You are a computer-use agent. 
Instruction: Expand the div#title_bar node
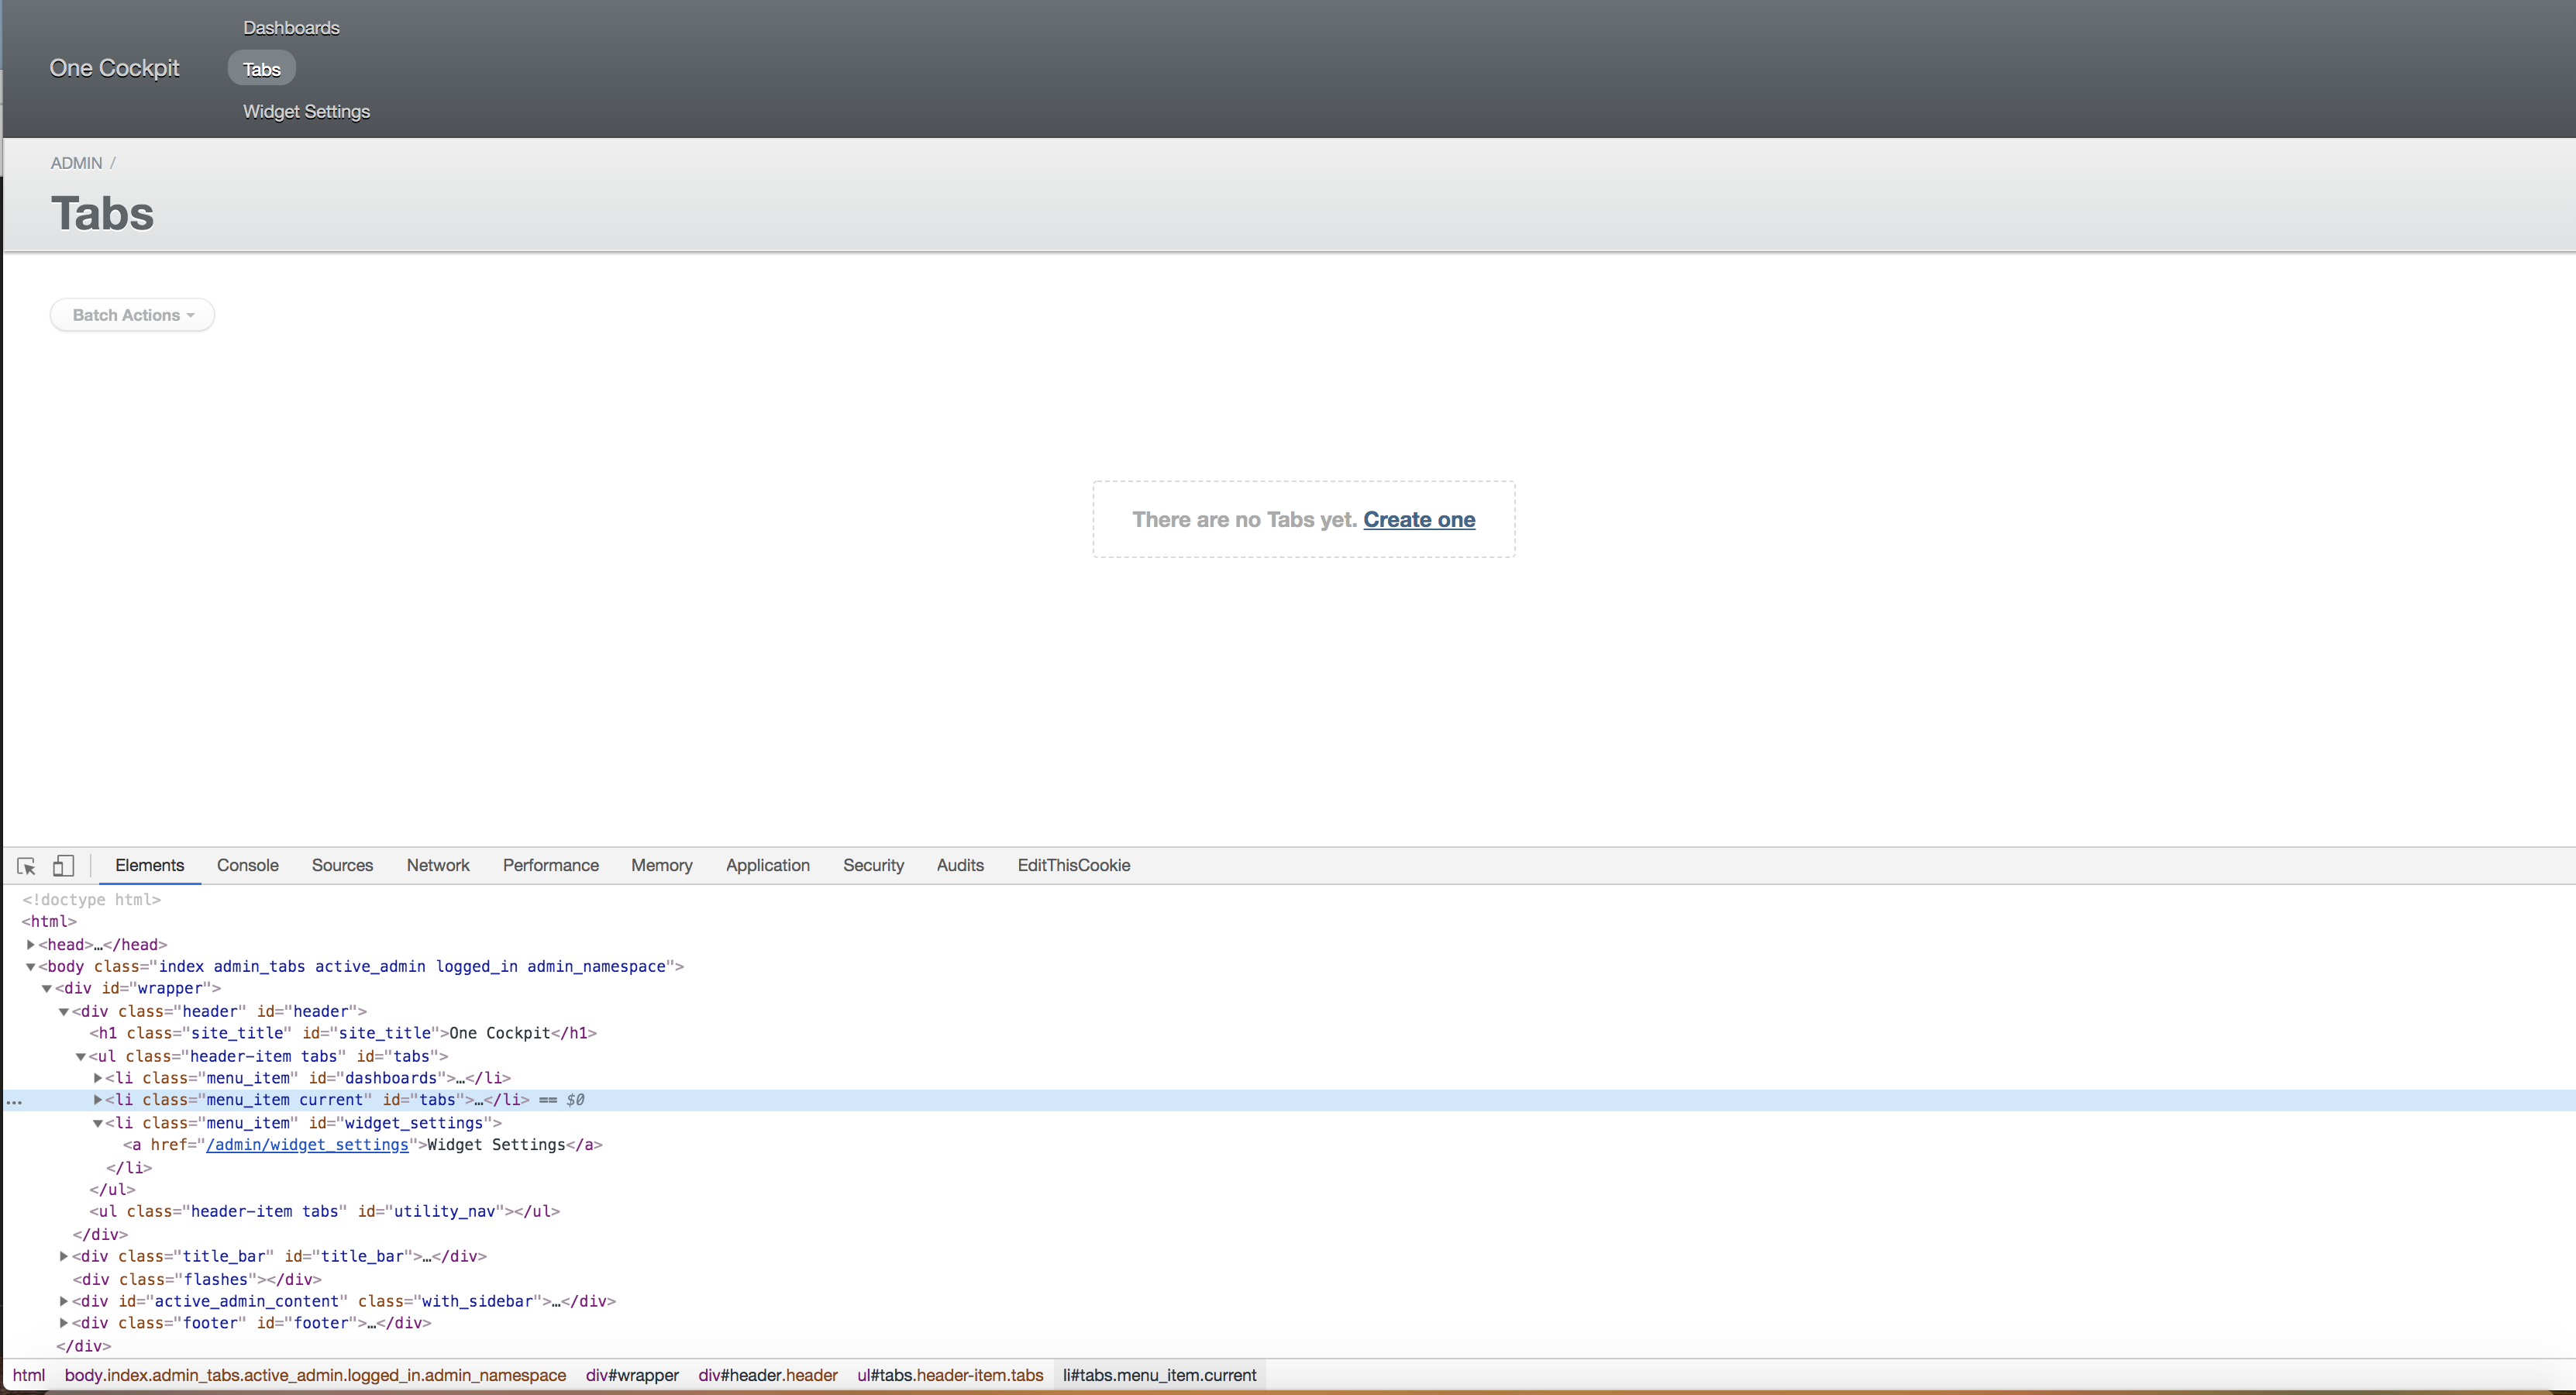tap(63, 1256)
